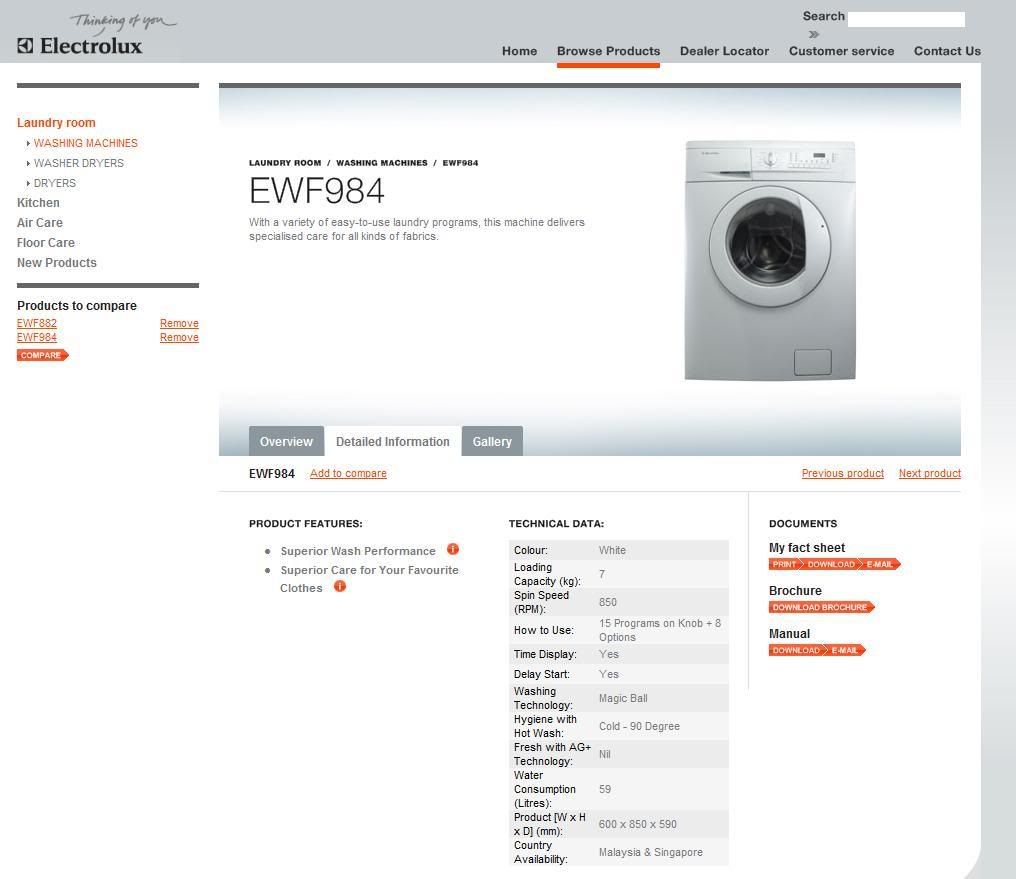Click Superior Wash Performance feature text

pos(358,551)
